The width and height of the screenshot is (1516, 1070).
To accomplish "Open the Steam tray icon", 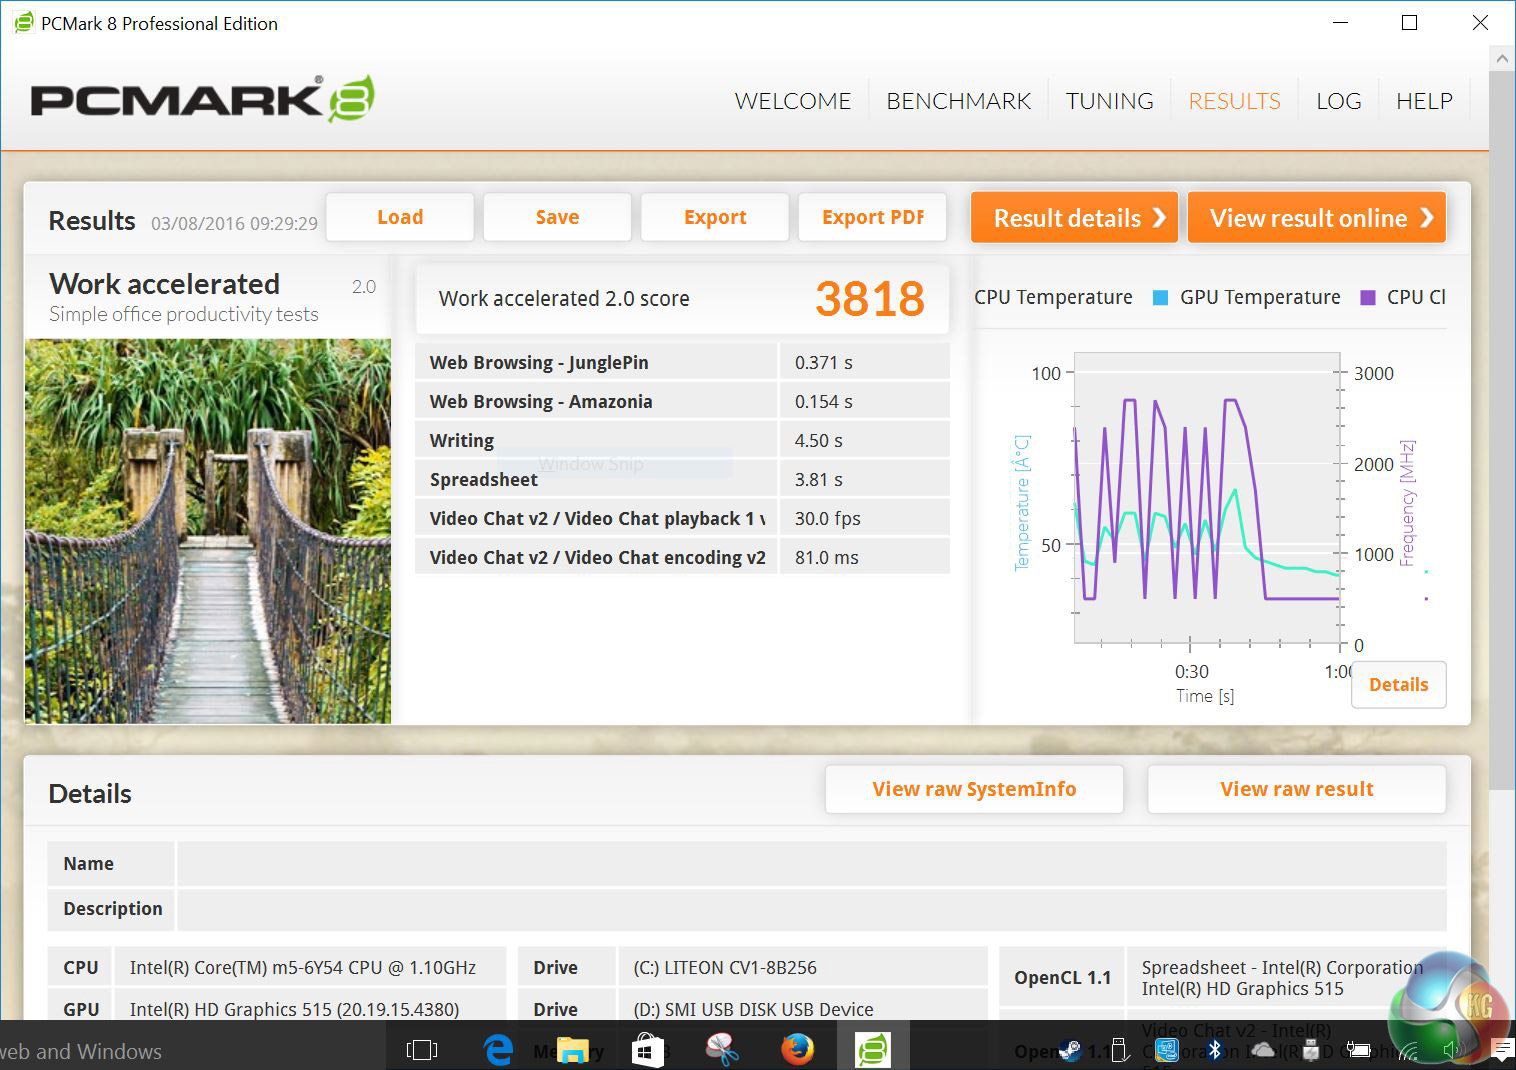I will pyautogui.click(x=1071, y=1050).
